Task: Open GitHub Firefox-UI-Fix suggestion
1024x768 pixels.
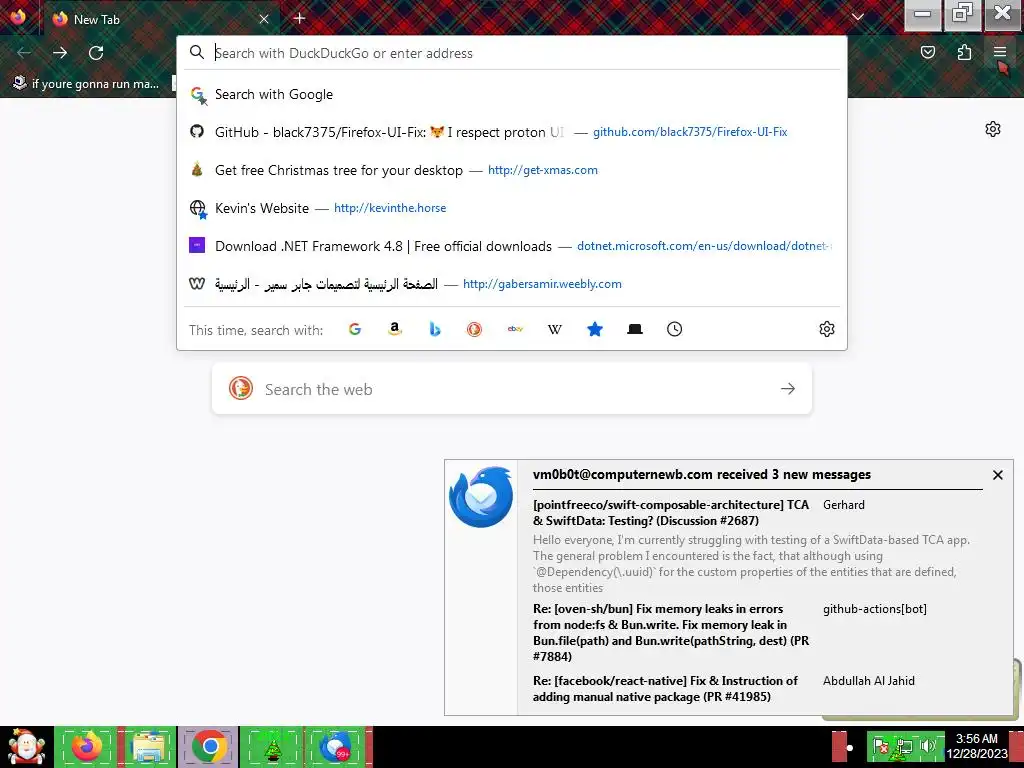Action: 512,132
